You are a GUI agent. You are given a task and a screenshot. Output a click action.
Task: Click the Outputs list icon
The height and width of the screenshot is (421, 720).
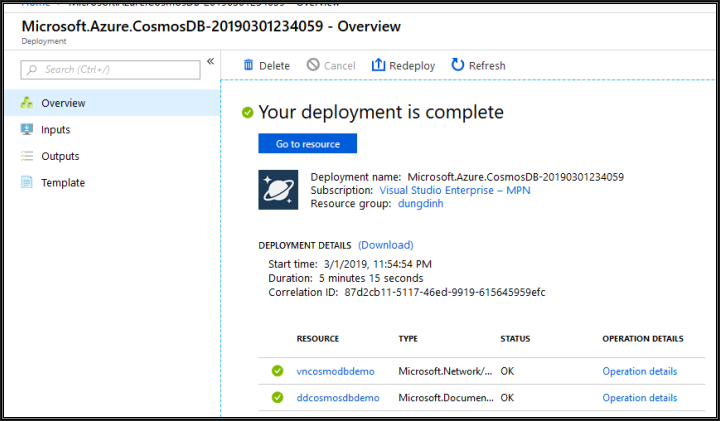click(27, 156)
